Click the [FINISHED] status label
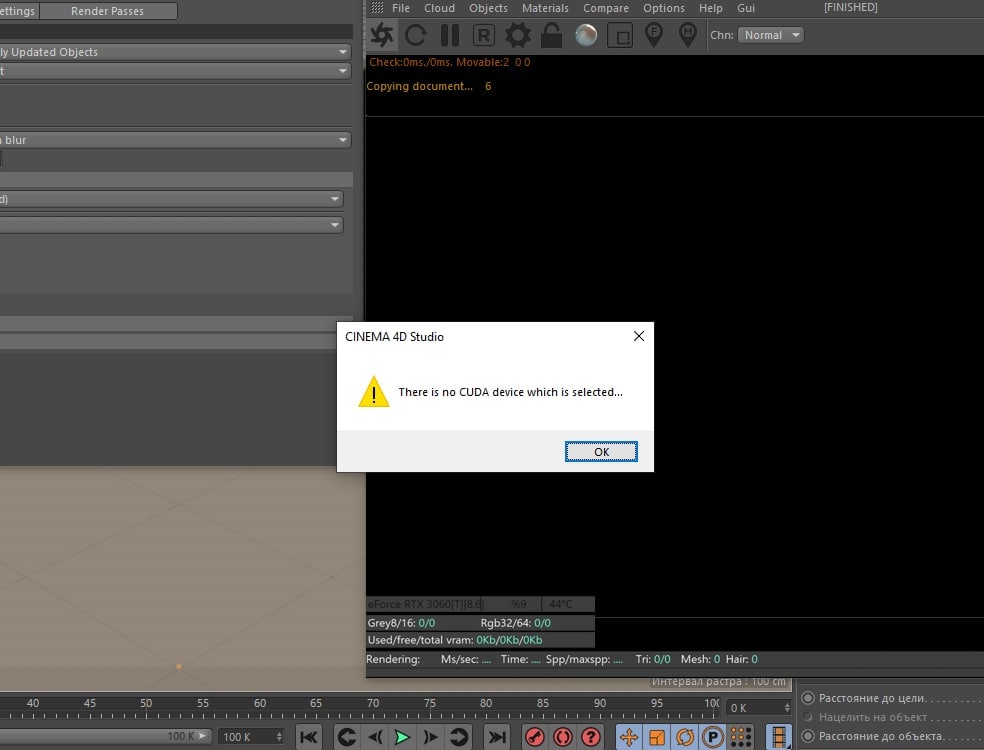Screen dimensions: 984x750 point(850,8)
